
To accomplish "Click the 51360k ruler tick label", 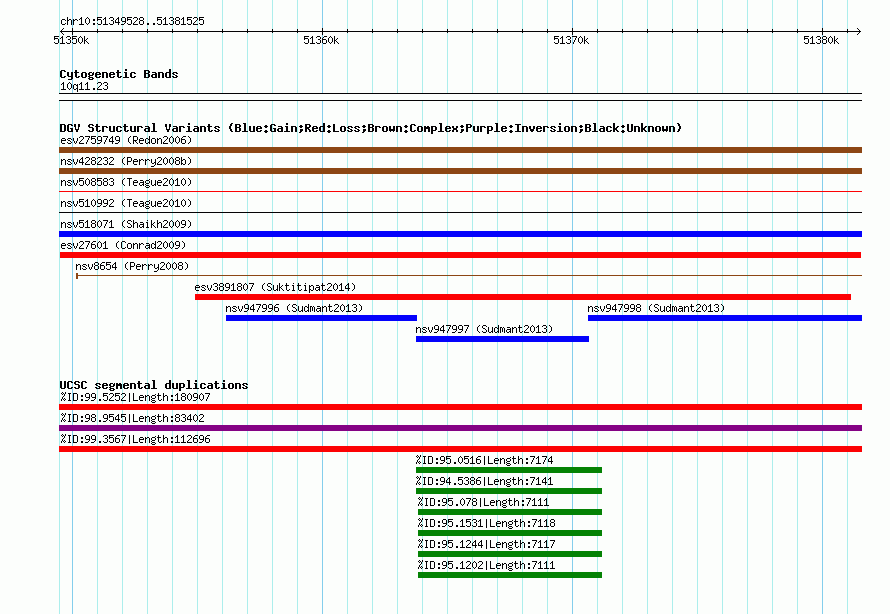I will (321, 40).
